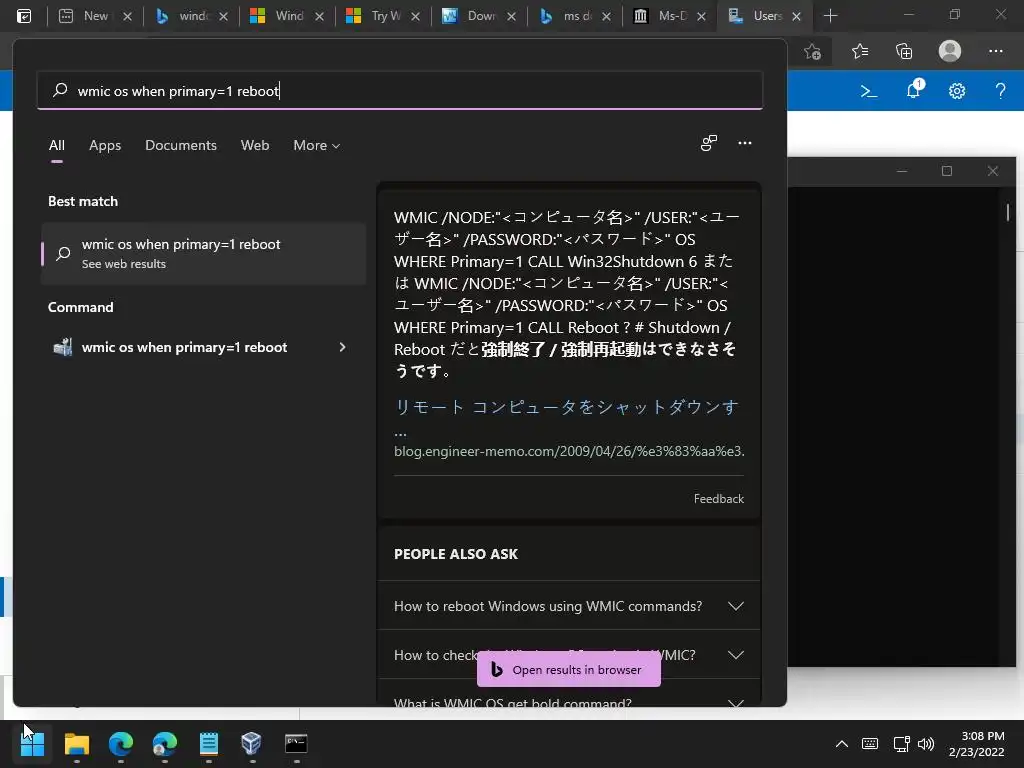Open help question mark icon
The height and width of the screenshot is (768, 1024).
(1000, 91)
